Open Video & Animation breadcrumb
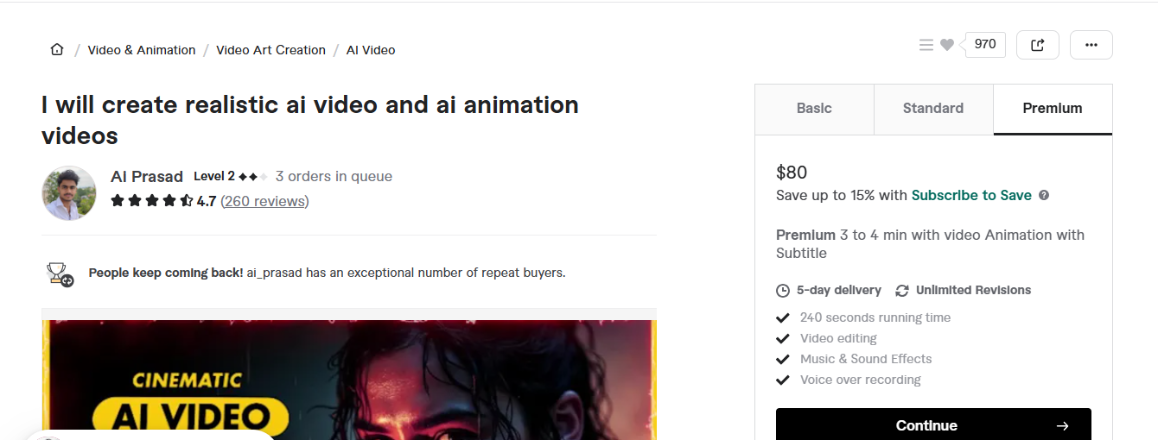This screenshot has height=440, width=1158. pos(142,50)
